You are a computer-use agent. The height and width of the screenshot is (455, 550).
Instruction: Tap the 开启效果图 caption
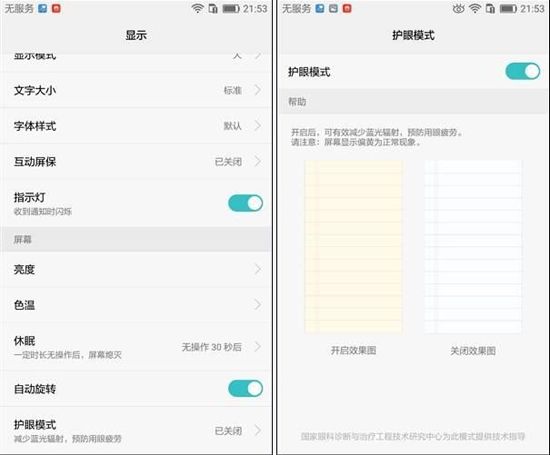[x=354, y=350]
